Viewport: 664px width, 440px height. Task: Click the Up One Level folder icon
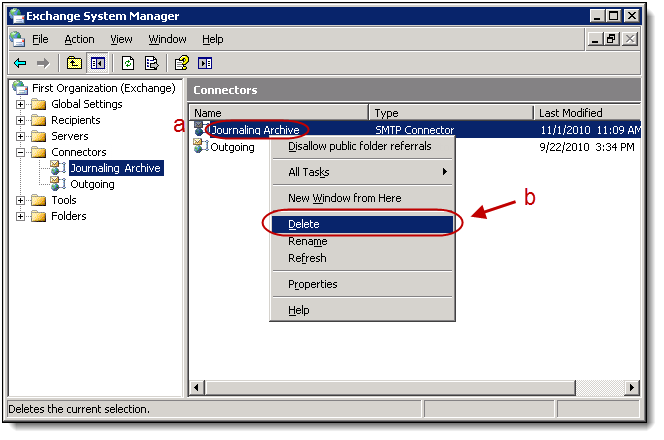point(74,64)
